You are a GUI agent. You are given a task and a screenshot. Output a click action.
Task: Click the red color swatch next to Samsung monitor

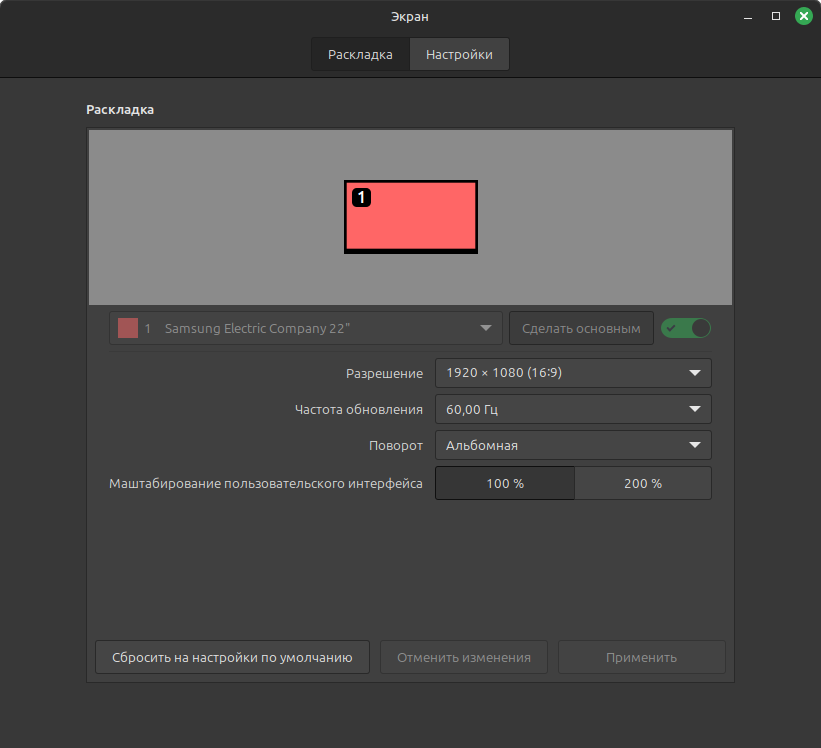[x=128, y=328]
